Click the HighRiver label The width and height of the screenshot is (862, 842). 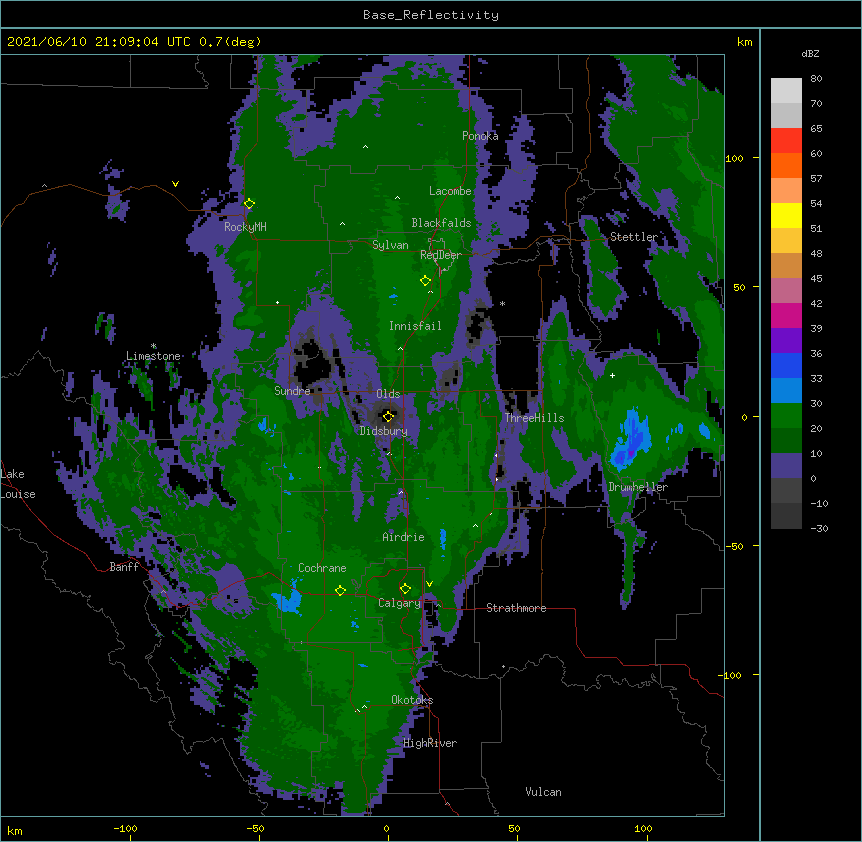pos(430,743)
